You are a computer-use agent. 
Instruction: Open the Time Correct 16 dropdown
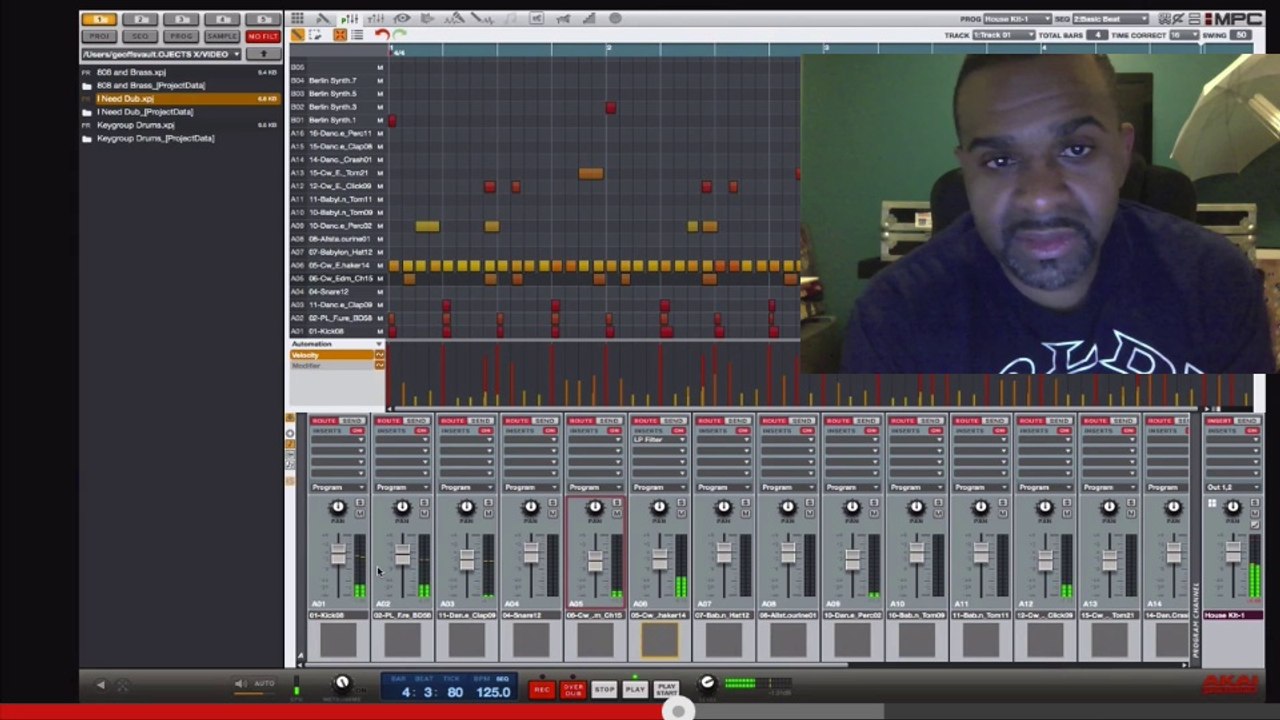1184,35
